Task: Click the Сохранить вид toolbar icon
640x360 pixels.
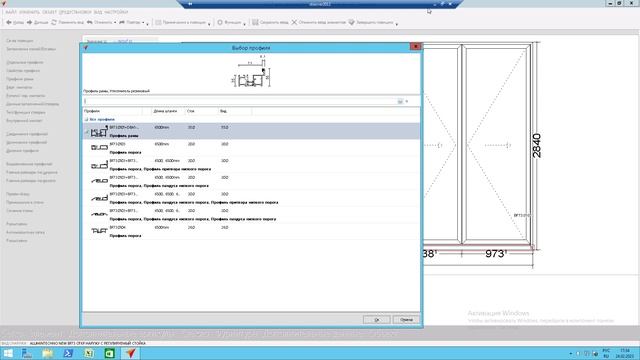Action: [x=255, y=22]
